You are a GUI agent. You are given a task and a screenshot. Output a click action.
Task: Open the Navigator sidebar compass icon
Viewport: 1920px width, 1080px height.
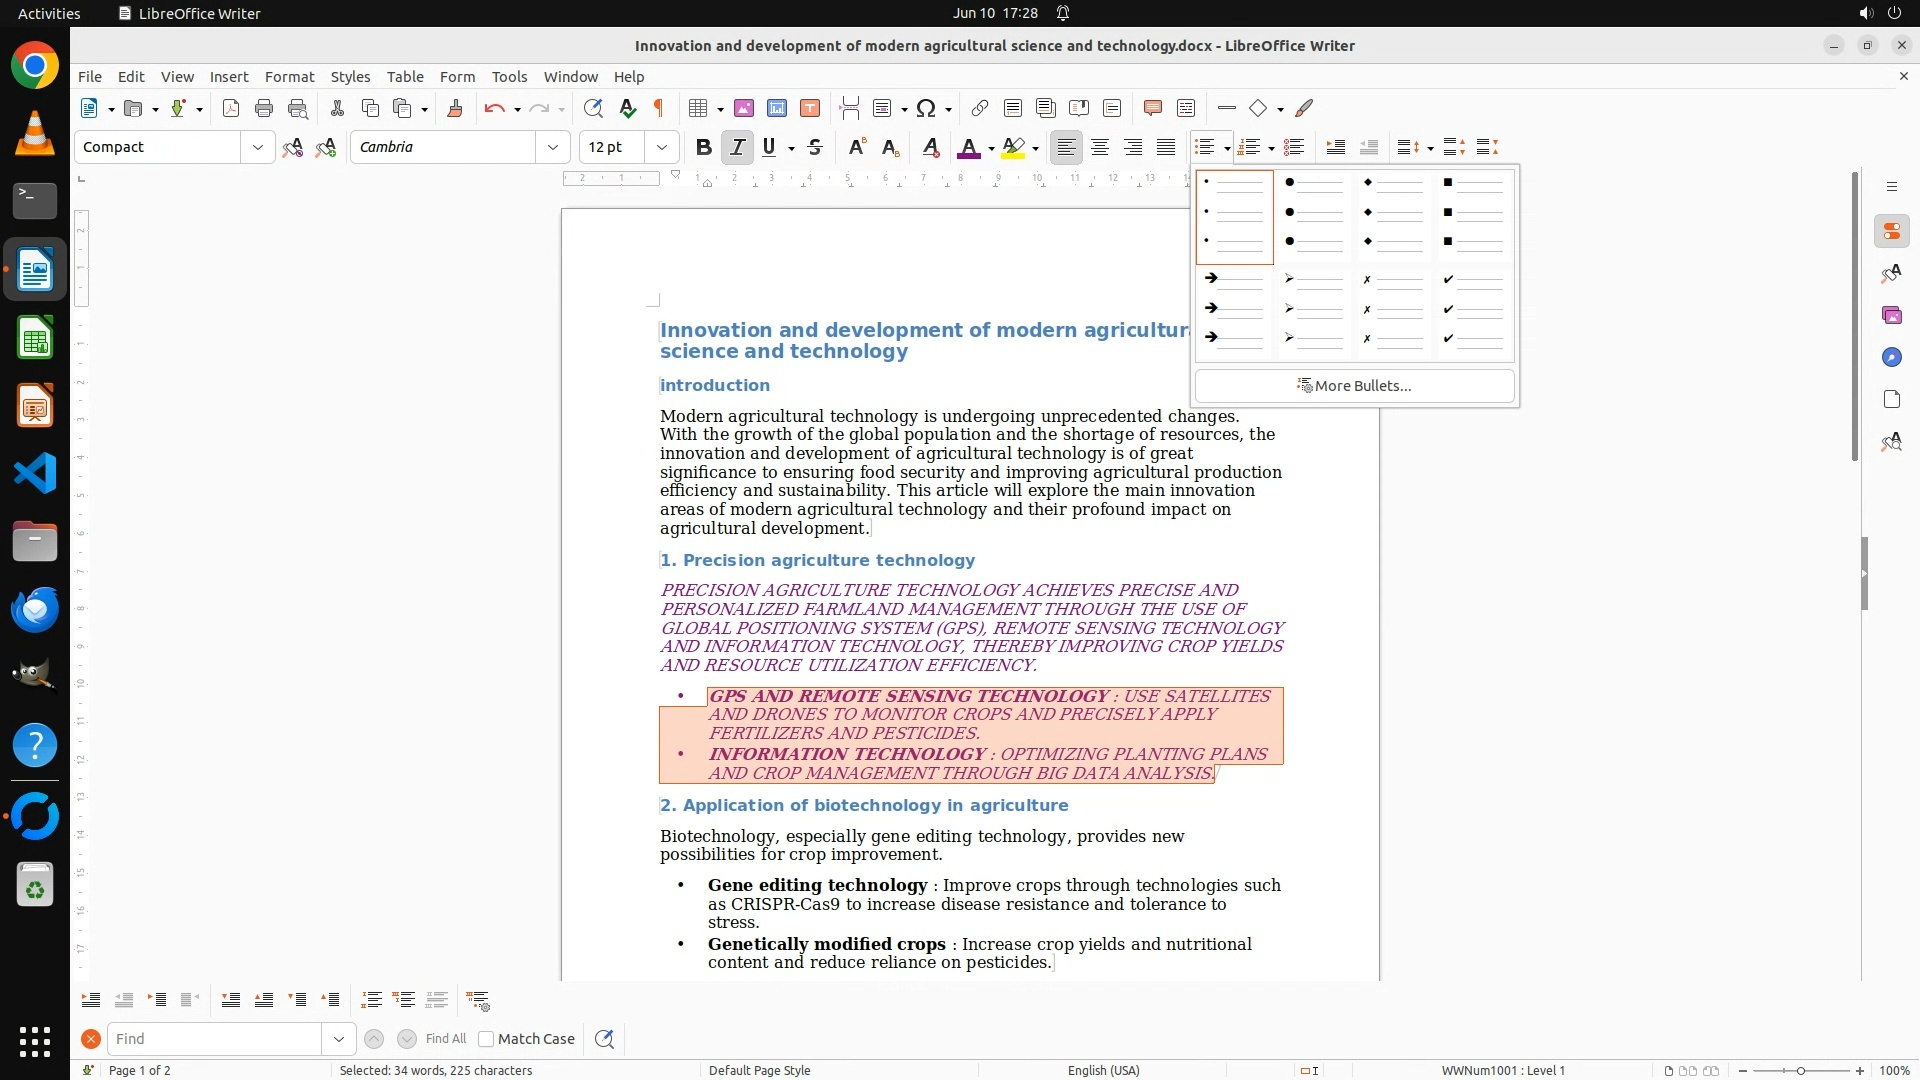point(1891,357)
